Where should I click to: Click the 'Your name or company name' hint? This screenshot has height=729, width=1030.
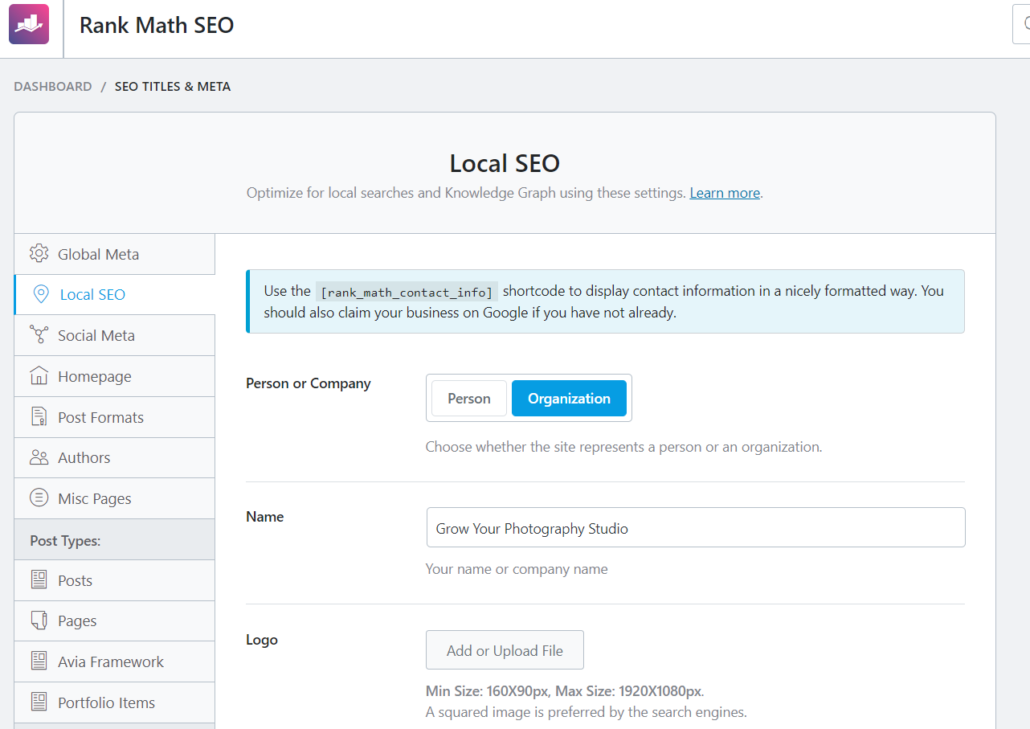click(x=516, y=569)
